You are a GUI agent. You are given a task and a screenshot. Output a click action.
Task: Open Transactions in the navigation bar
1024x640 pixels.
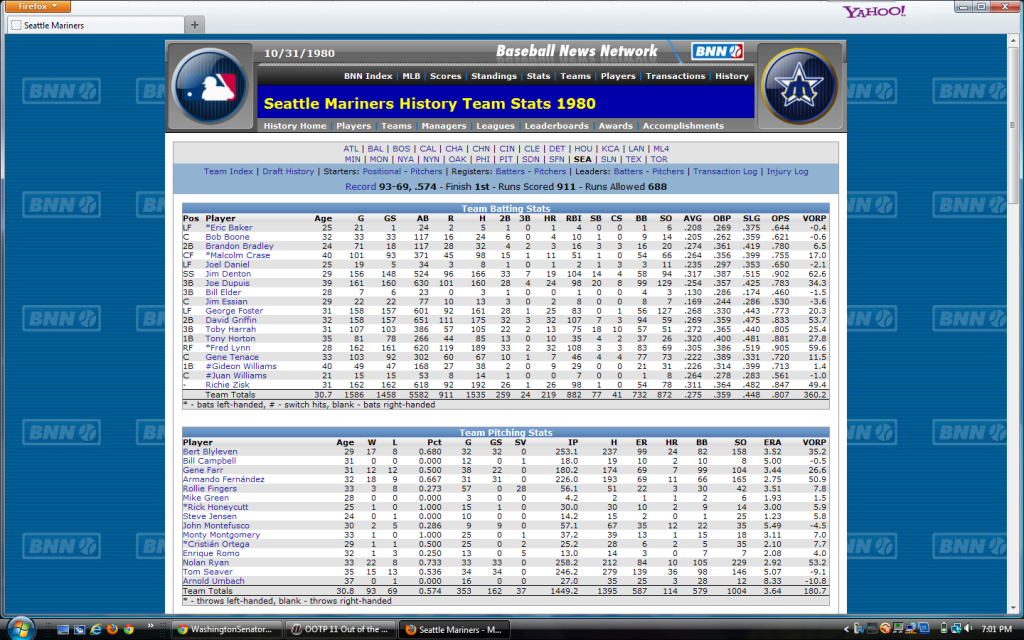tap(675, 76)
